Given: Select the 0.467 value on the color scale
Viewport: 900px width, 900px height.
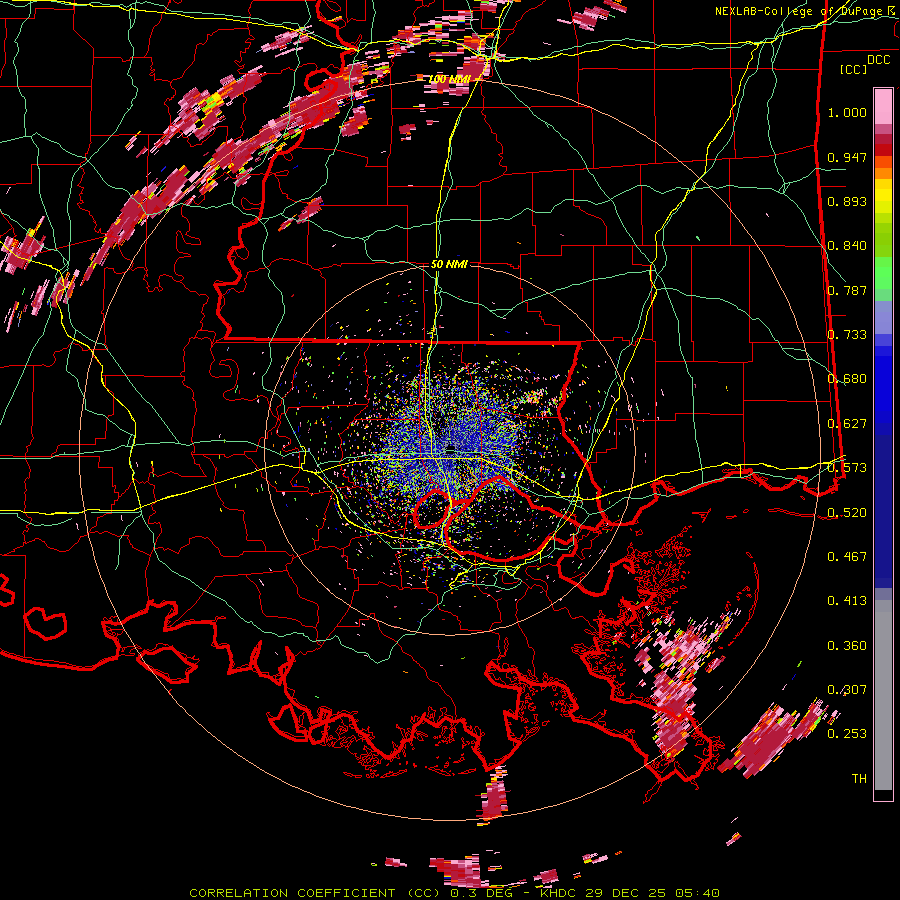Looking at the screenshot, I should click(847, 557).
